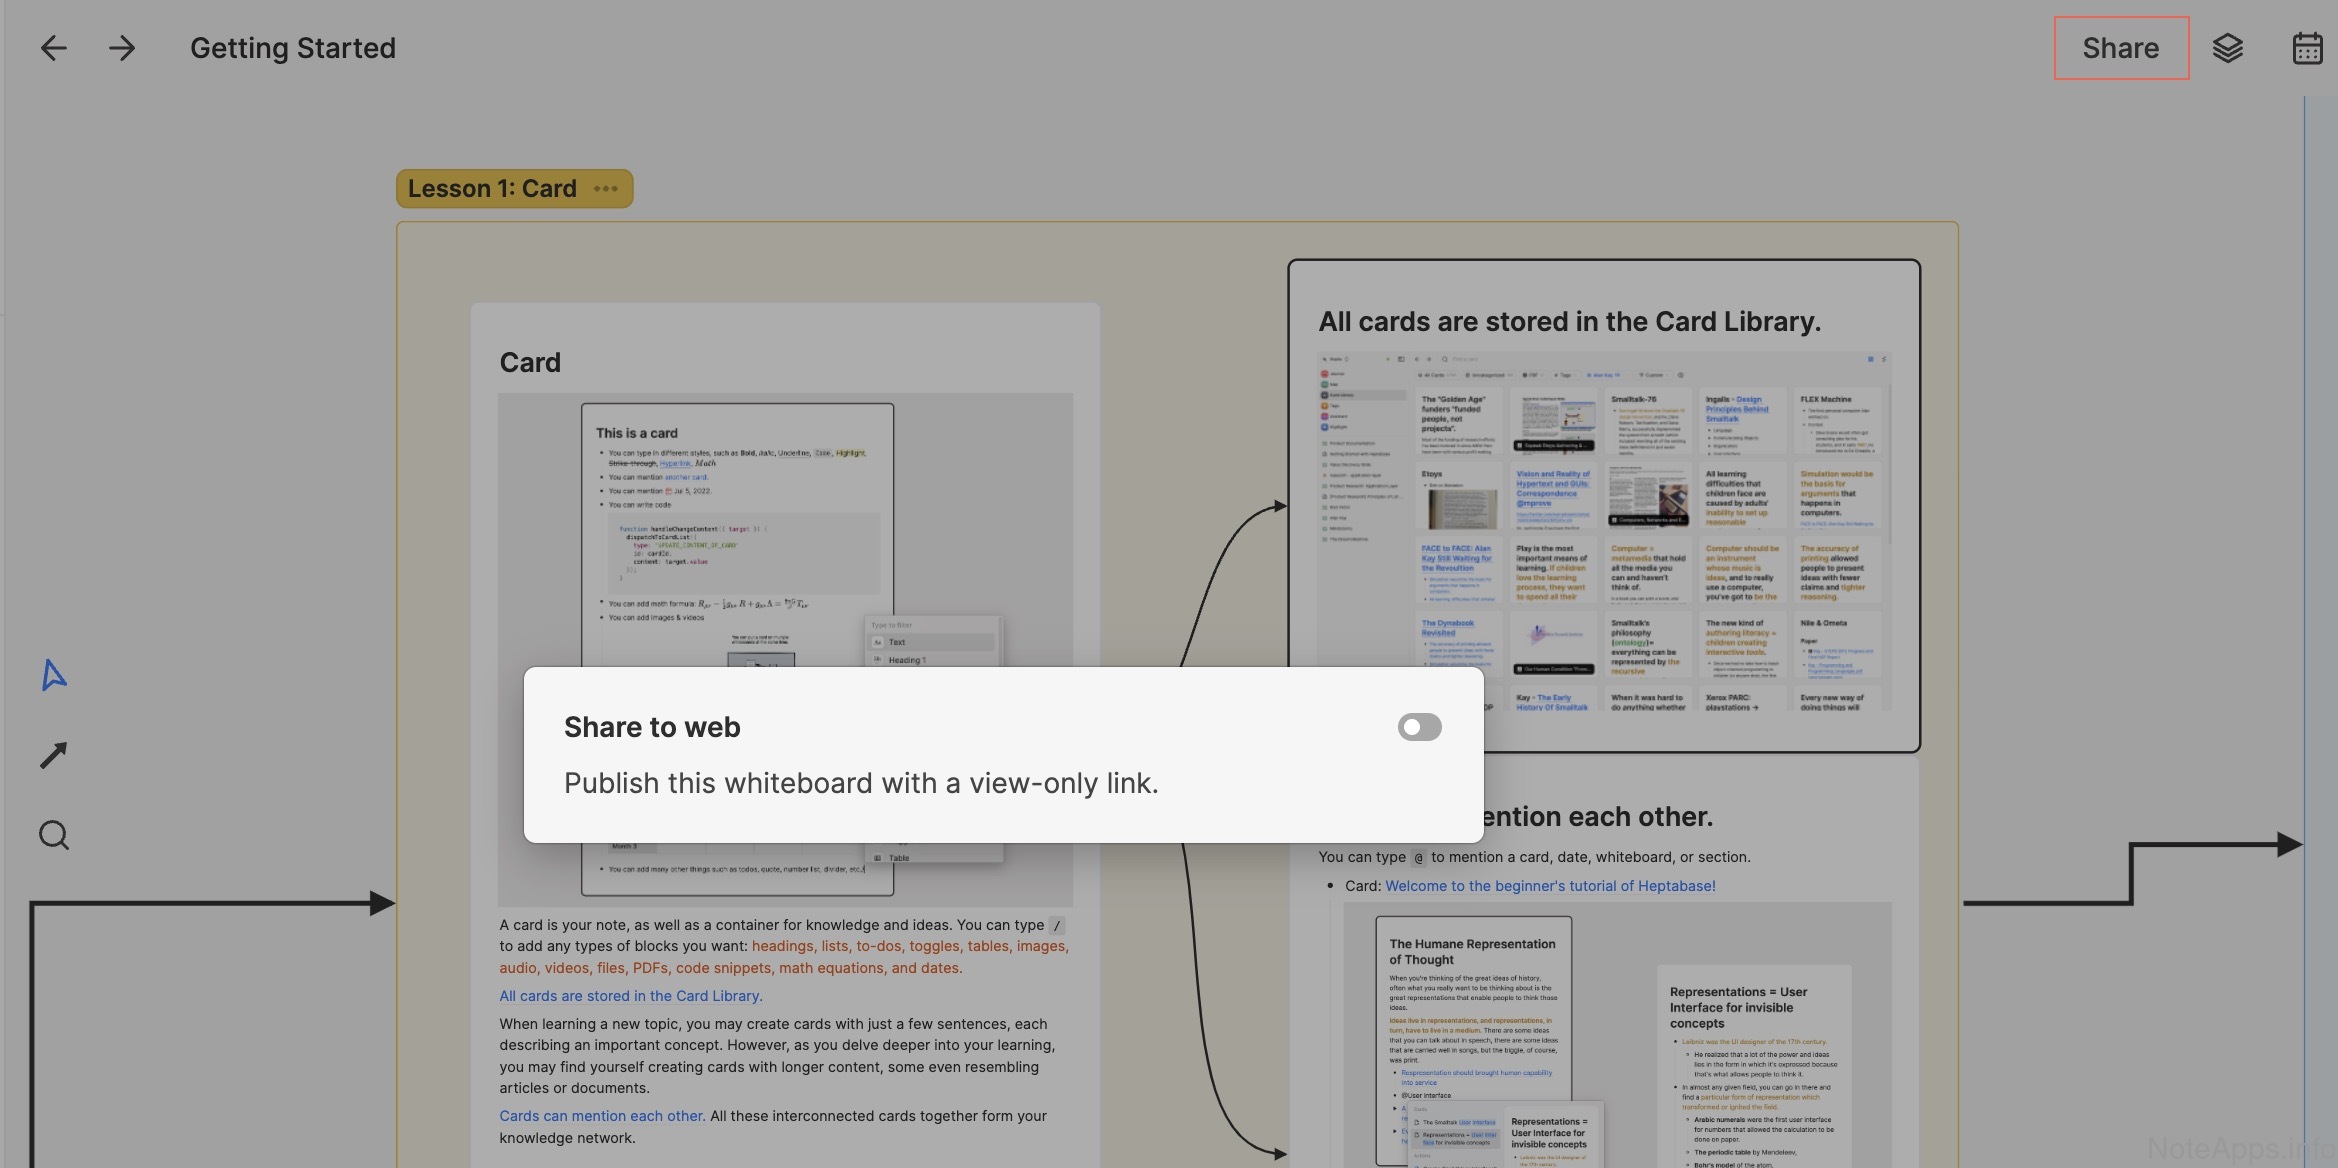The image size is (2338, 1168).
Task: Enable the Share to web toggle
Action: (x=1419, y=727)
